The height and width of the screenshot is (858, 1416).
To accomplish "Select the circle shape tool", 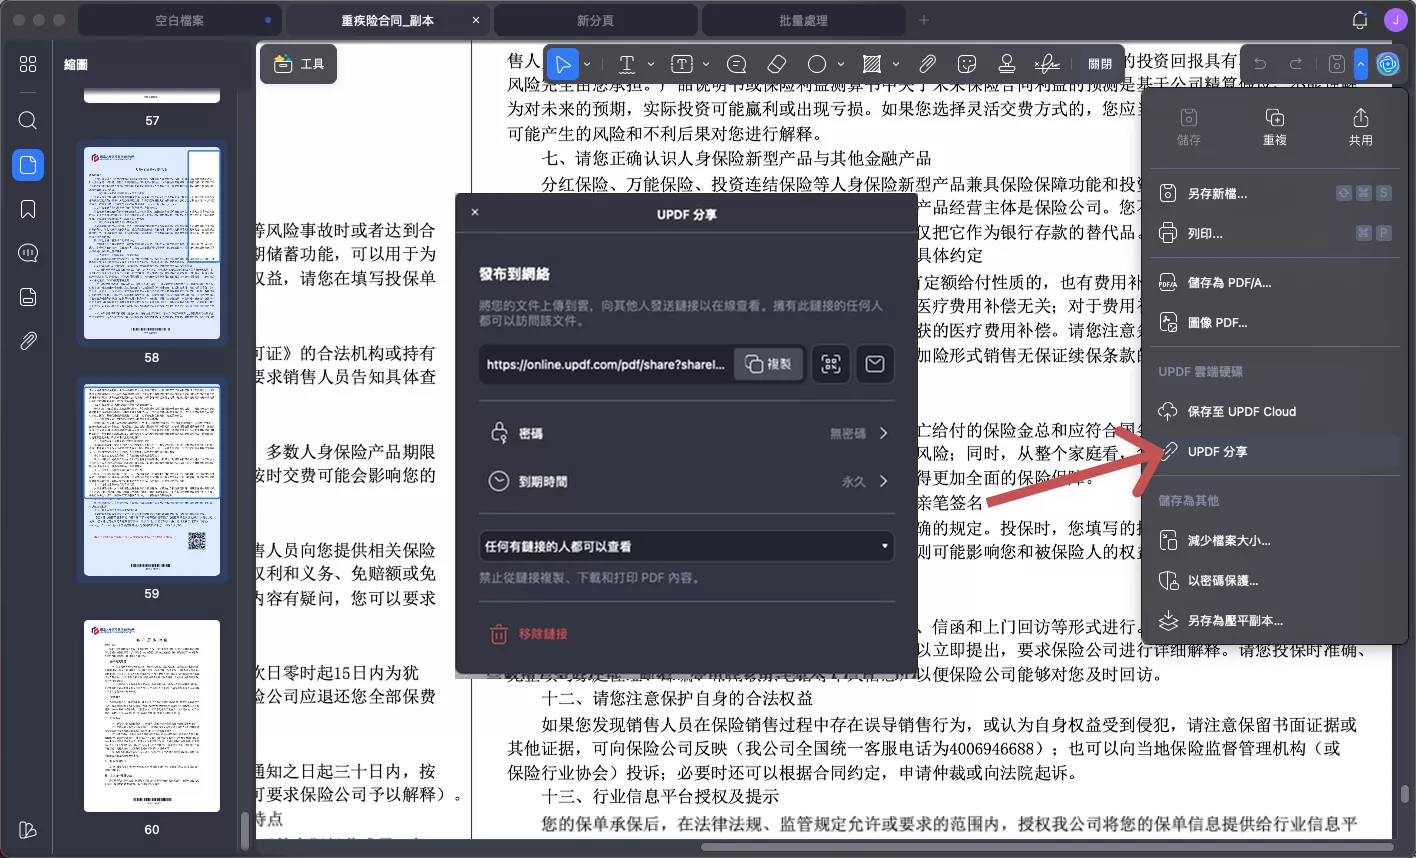I will 817,65.
